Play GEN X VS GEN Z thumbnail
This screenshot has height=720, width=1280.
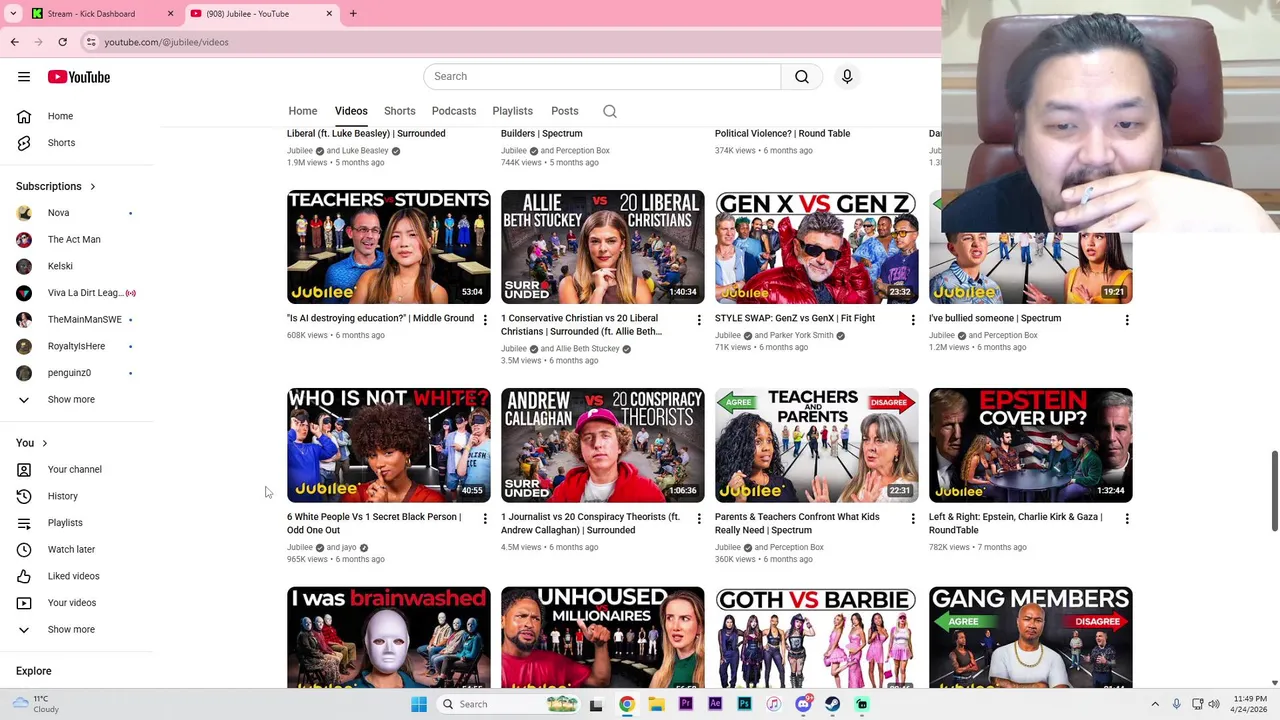(x=816, y=246)
